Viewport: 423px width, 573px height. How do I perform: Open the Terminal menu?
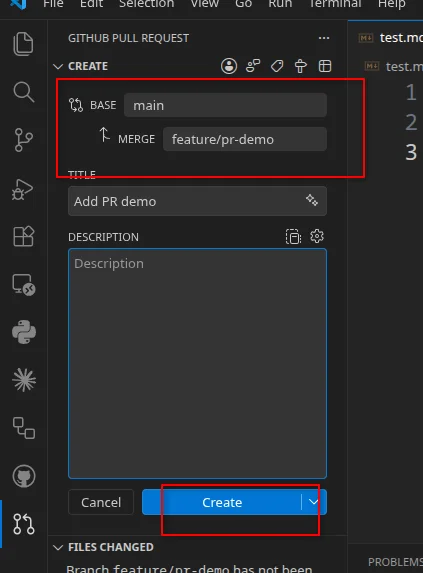click(335, 4)
